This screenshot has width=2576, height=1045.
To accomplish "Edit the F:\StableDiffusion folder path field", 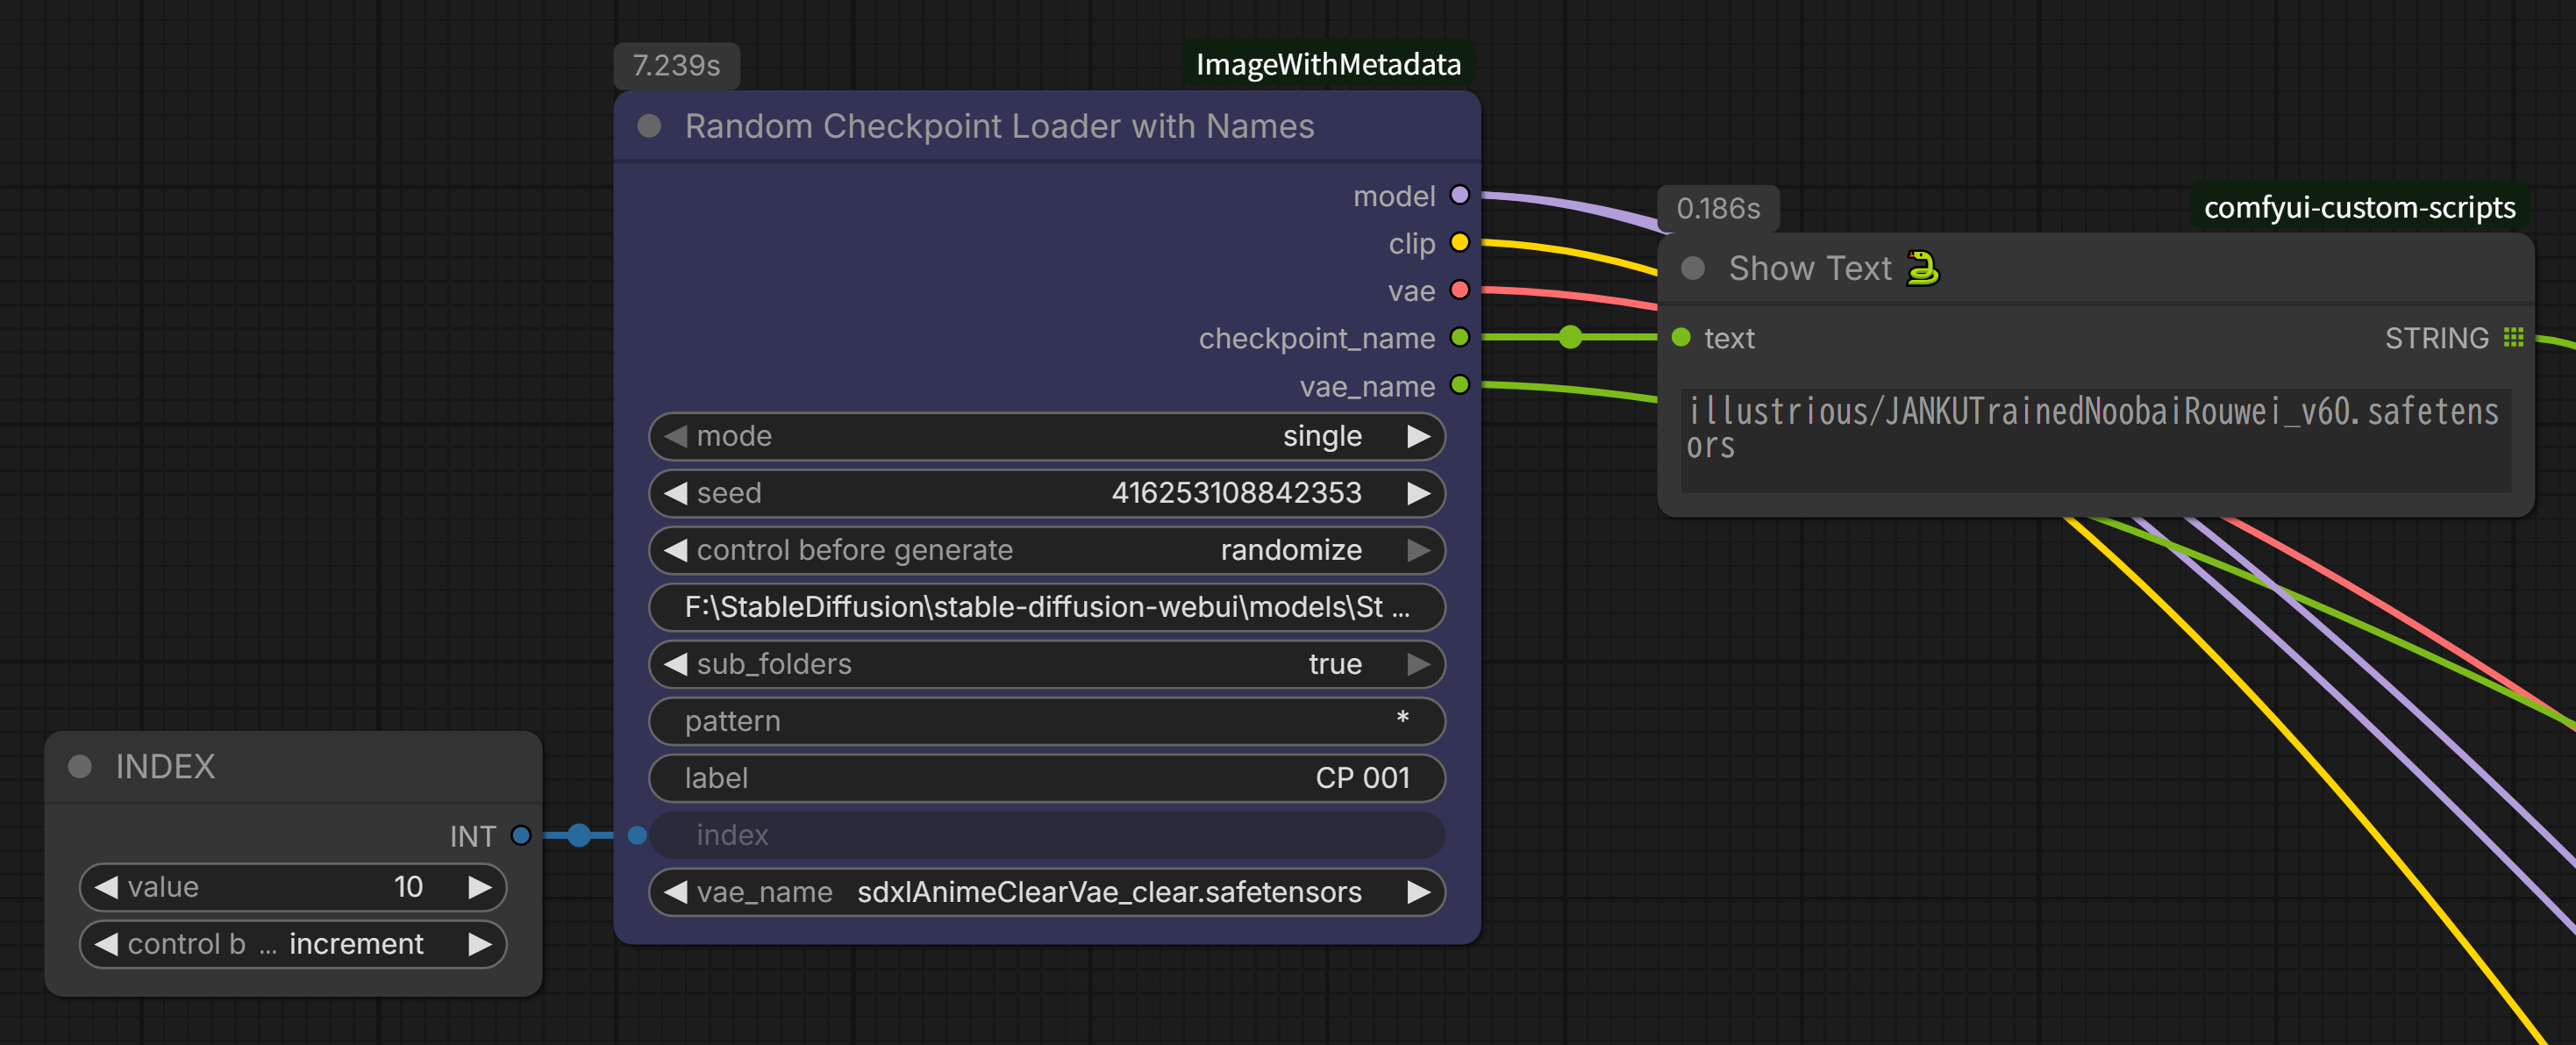I will point(1047,607).
